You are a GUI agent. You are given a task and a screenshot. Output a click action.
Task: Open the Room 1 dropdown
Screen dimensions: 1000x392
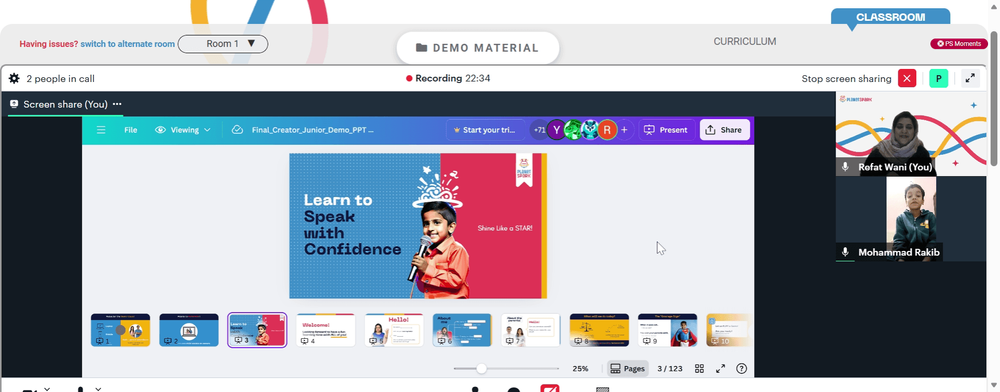(223, 44)
